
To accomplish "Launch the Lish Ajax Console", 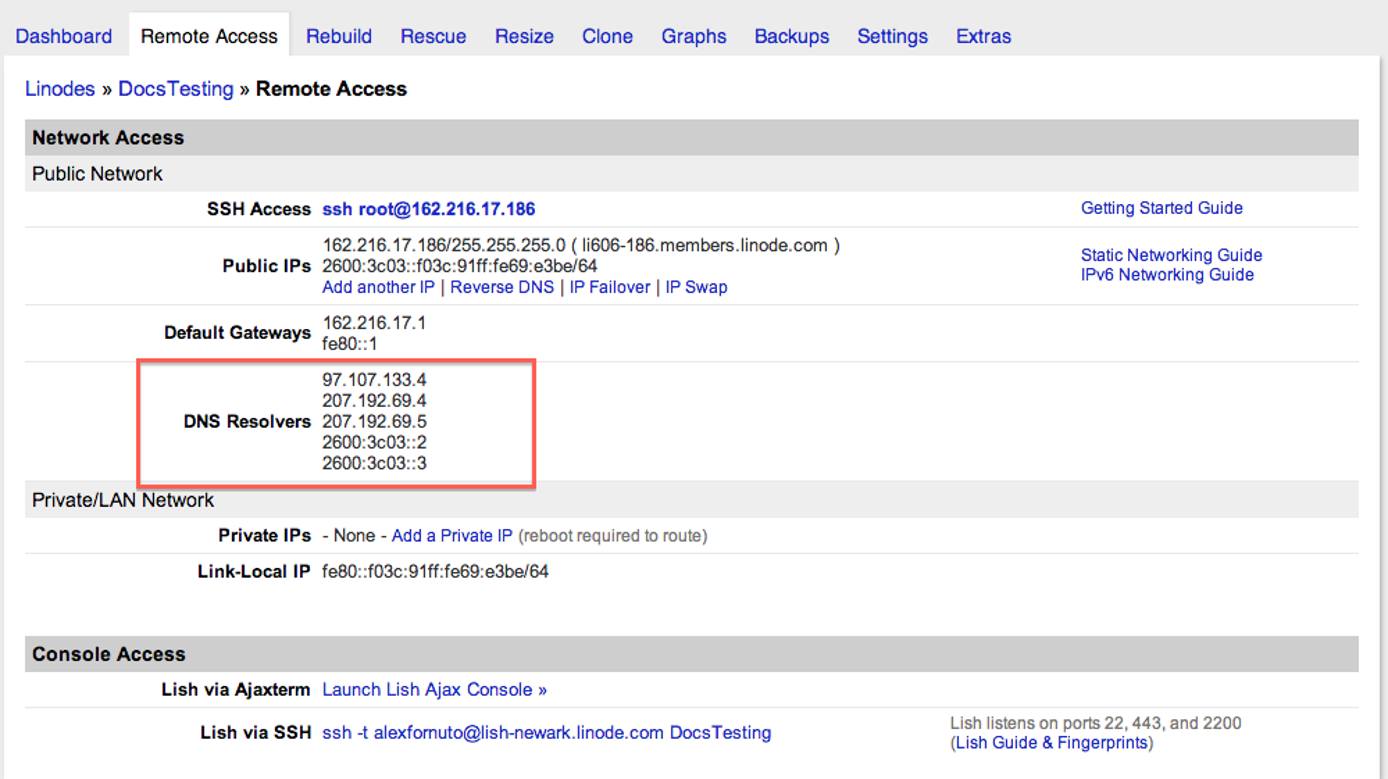I will (433, 689).
